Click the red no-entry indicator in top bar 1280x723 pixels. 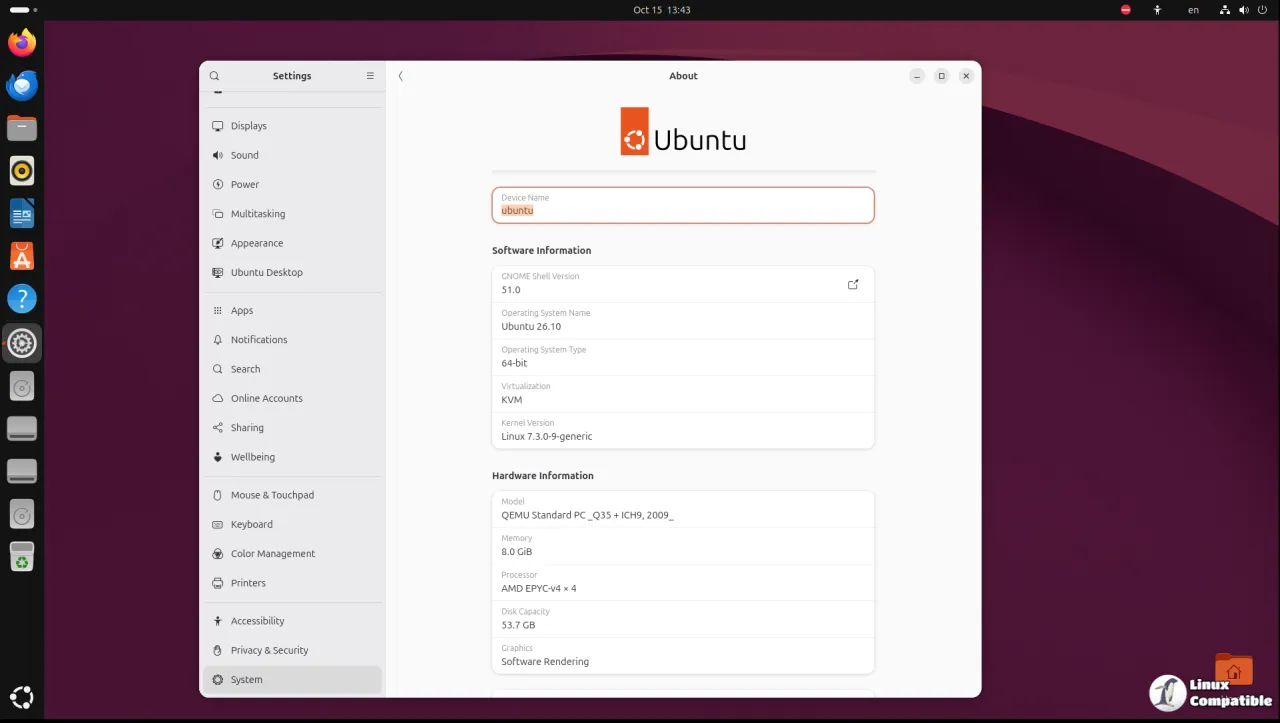[x=1126, y=10]
